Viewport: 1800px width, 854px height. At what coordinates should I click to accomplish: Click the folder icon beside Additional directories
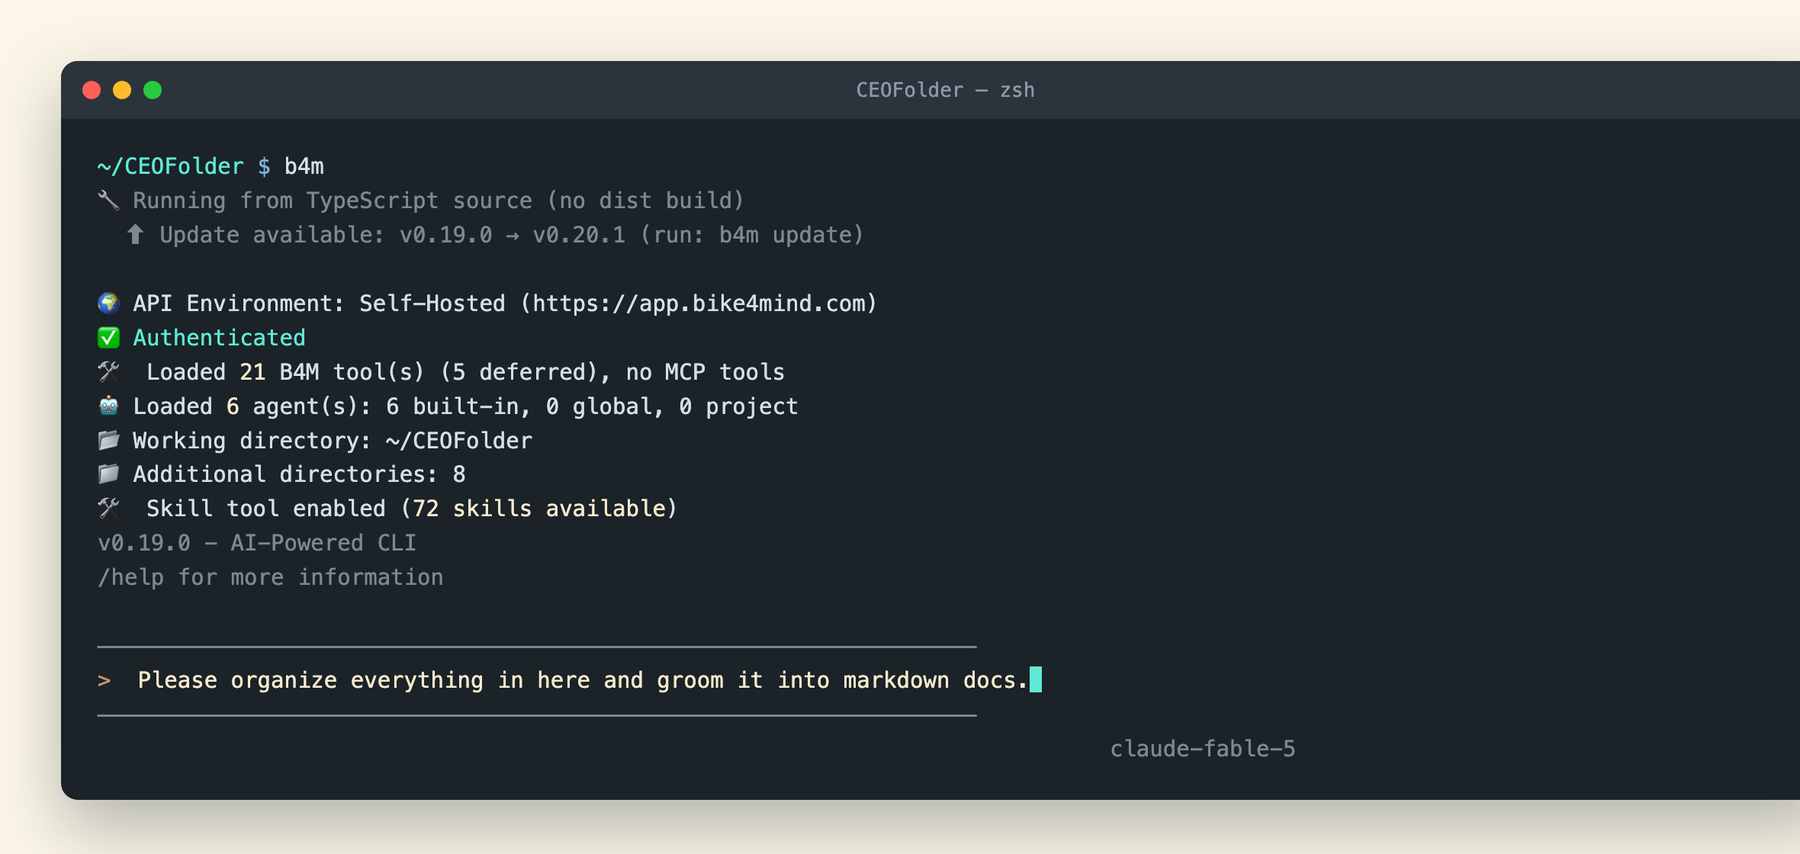click(x=108, y=474)
